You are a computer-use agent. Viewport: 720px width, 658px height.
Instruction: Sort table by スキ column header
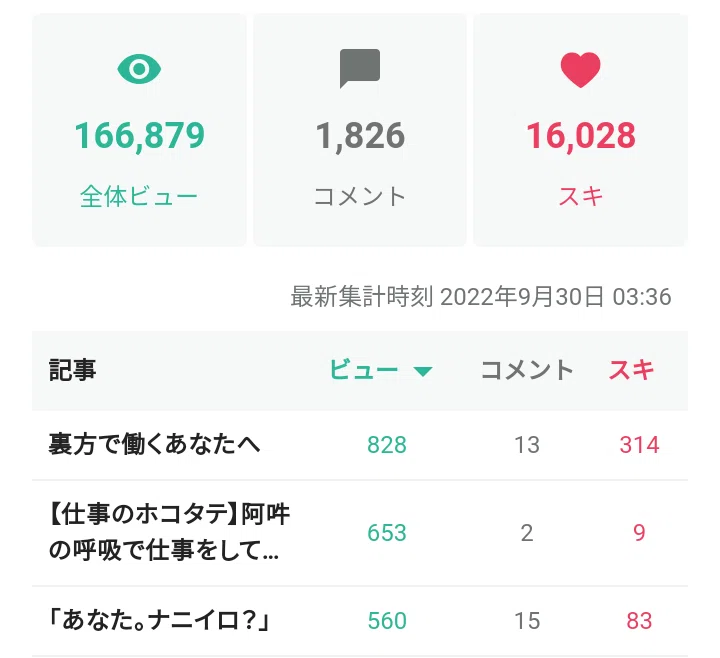[x=631, y=370]
